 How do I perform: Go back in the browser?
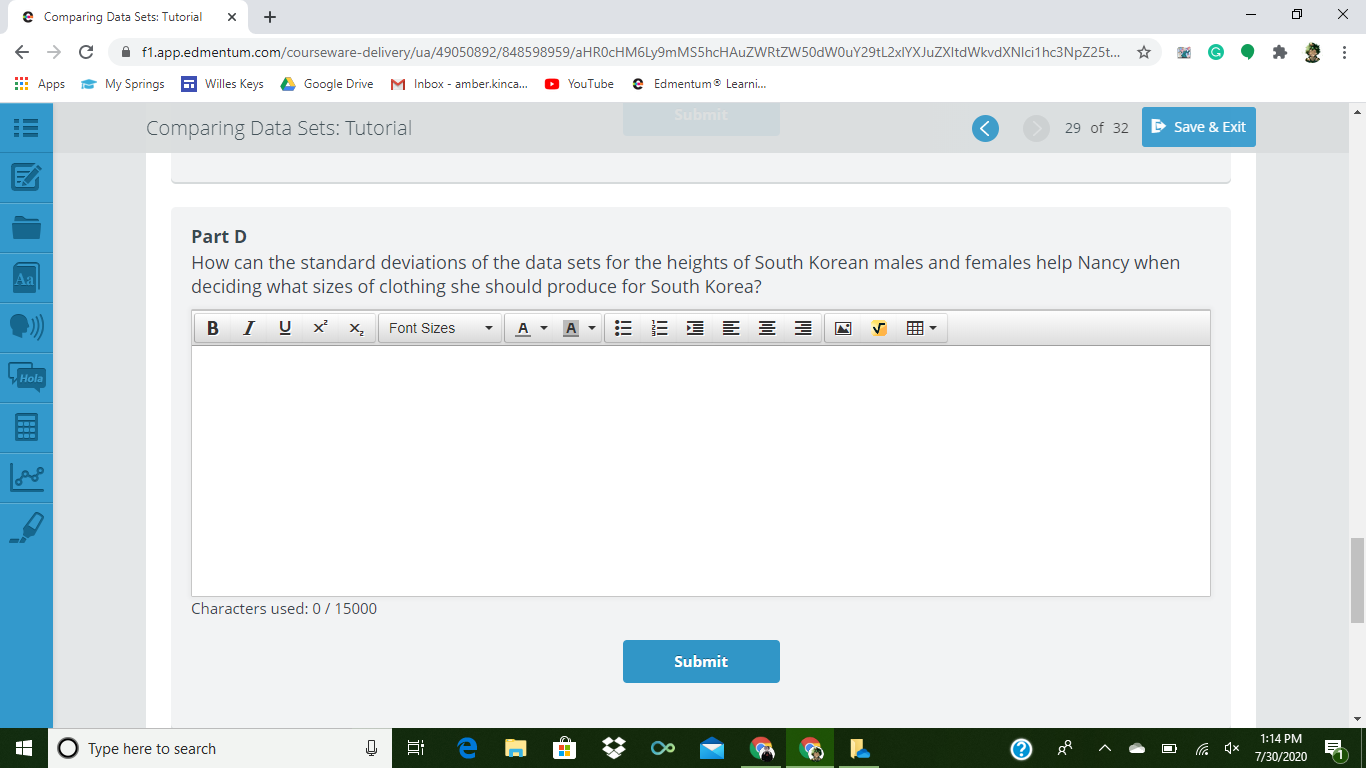[22, 52]
